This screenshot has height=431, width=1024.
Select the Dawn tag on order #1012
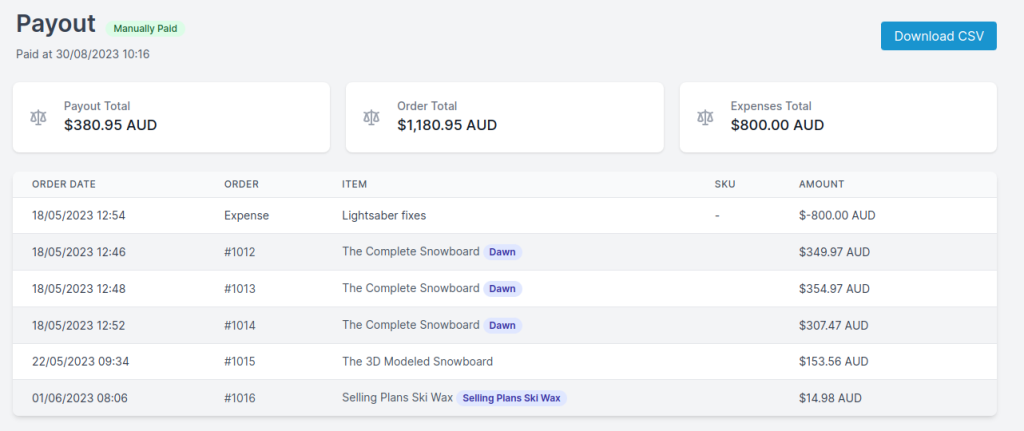(x=502, y=252)
